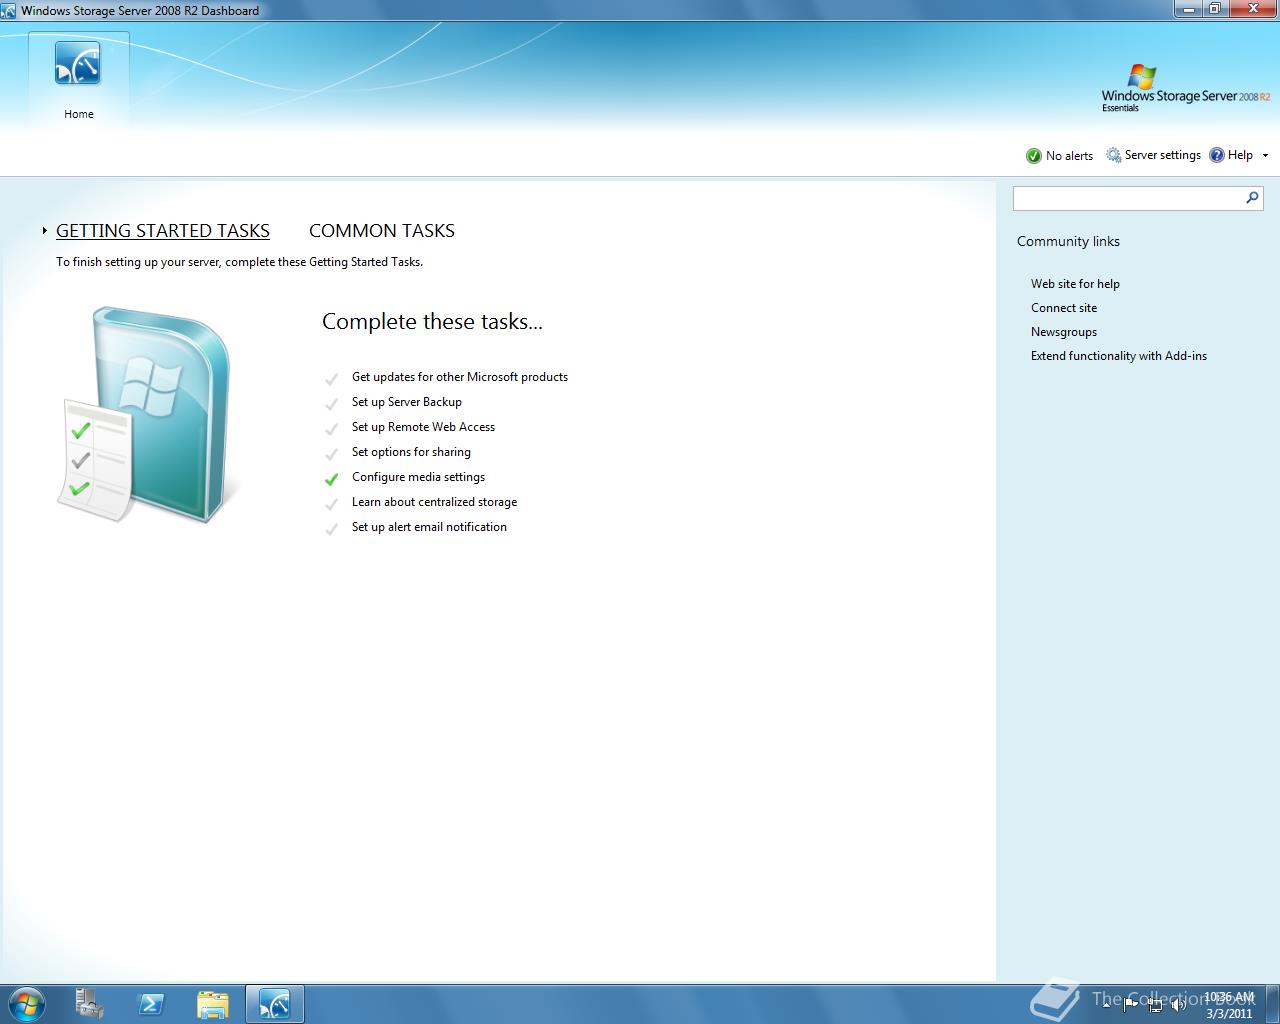Click checkmark beside Learn about centralized storage
This screenshot has height=1024, width=1280.
(331, 504)
